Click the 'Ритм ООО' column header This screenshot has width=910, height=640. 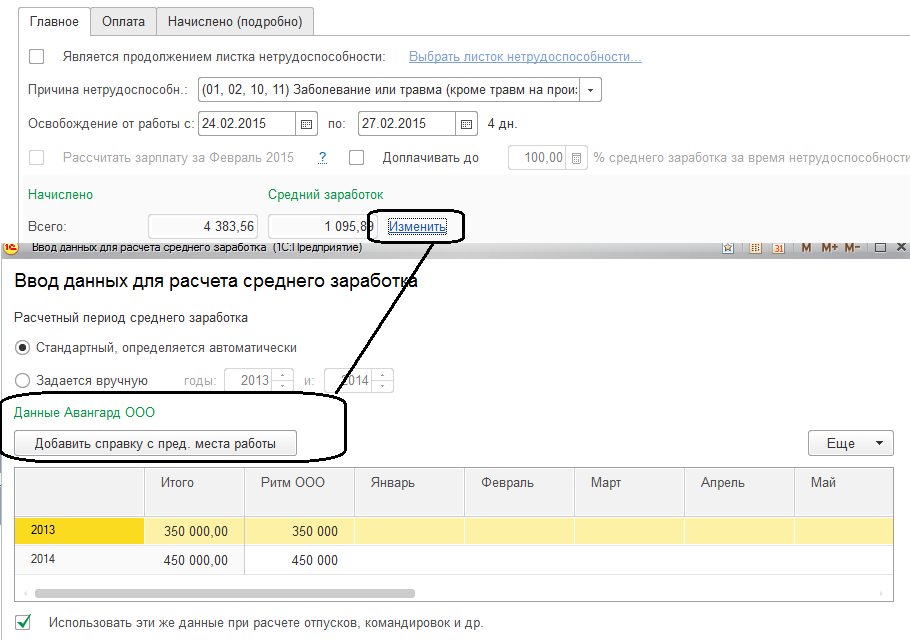(299, 492)
